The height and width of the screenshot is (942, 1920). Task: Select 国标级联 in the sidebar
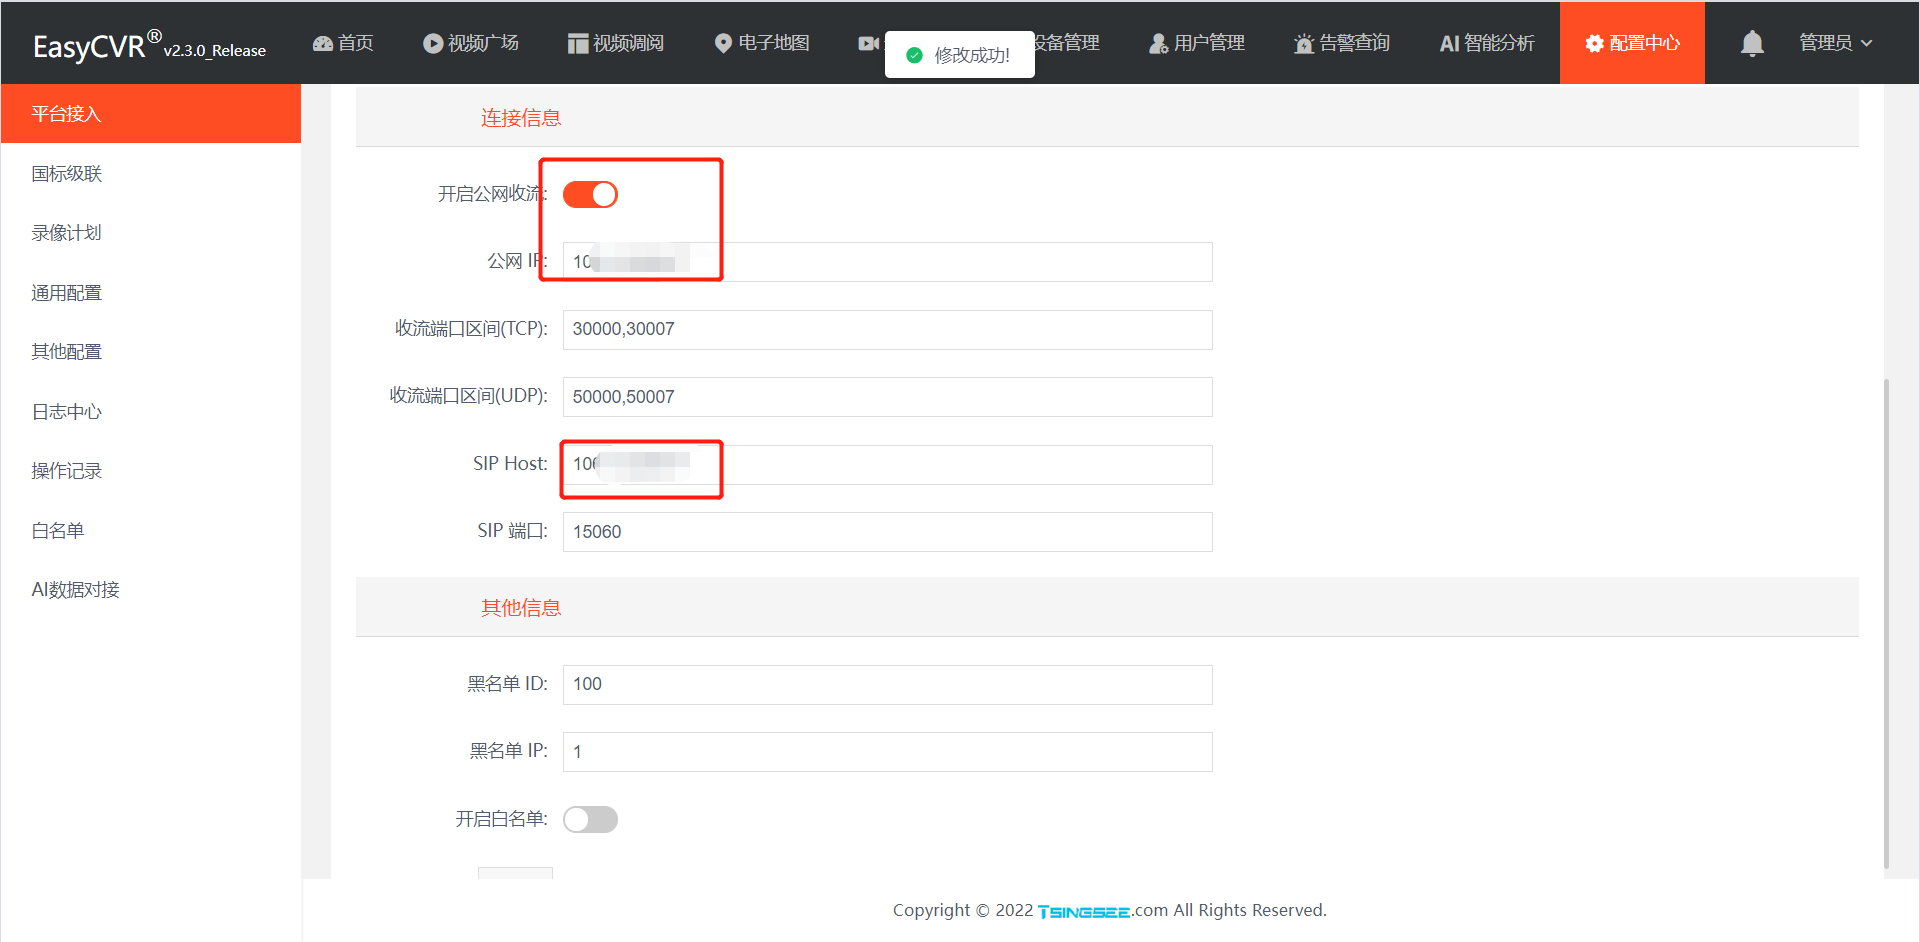click(151, 174)
